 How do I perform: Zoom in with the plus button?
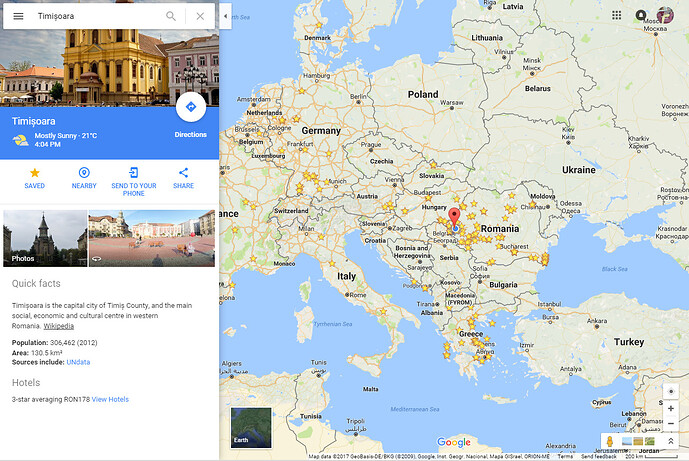coord(671,408)
